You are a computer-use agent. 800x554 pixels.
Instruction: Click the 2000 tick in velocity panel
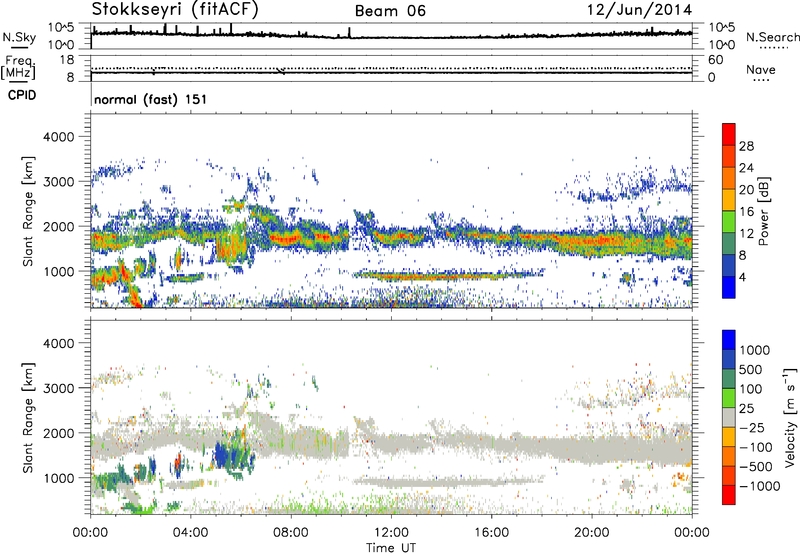pyautogui.click(x=58, y=433)
